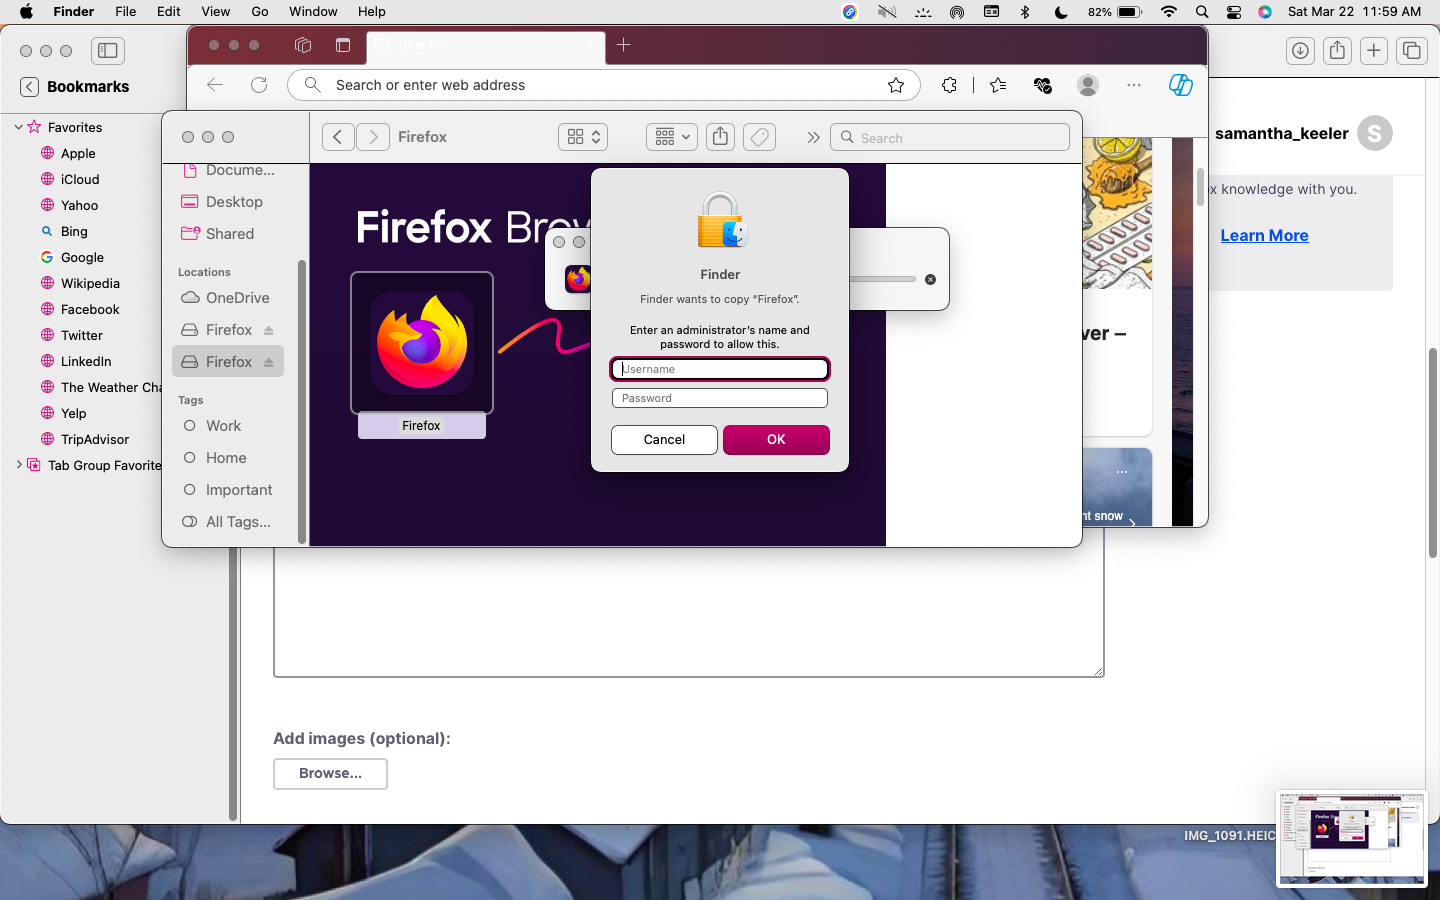Show more Finder toolbar items chevron

pyautogui.click(x=813, y=137)
